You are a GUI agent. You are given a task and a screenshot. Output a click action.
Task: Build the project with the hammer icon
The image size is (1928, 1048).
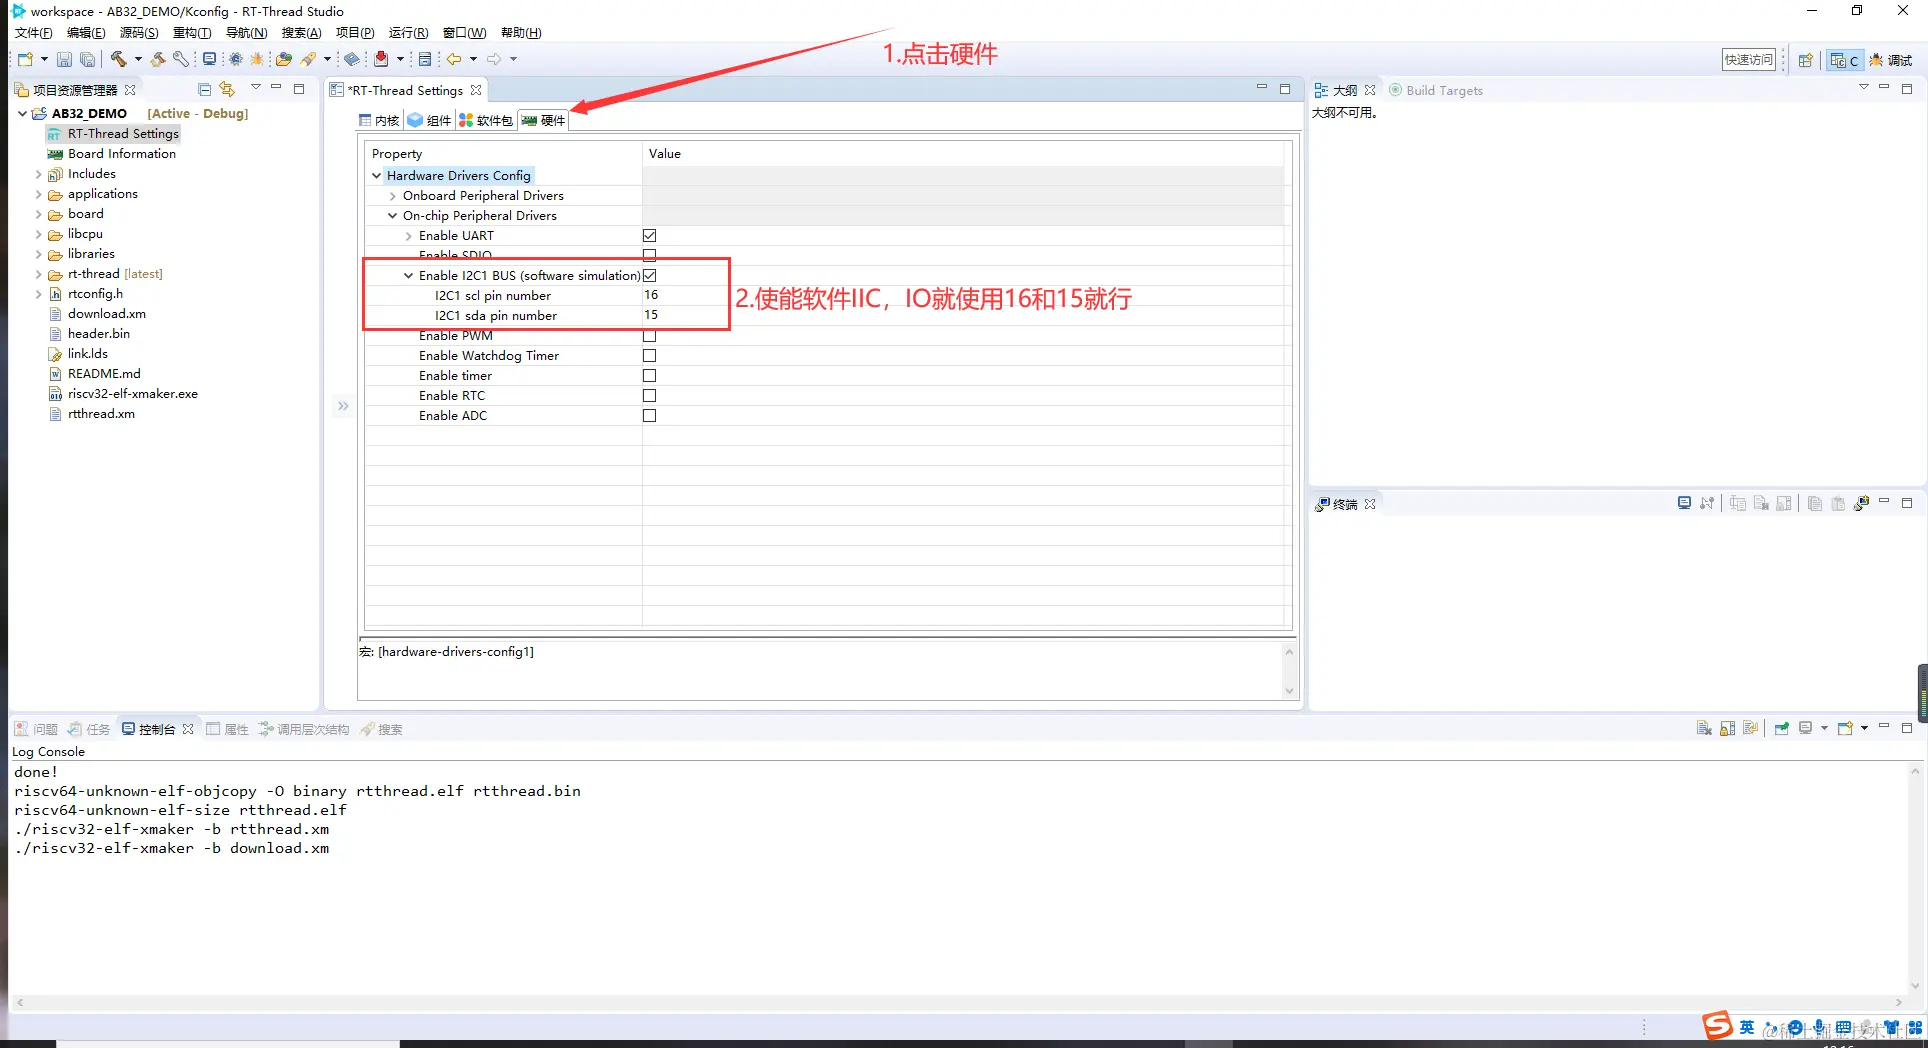point(118,59)
